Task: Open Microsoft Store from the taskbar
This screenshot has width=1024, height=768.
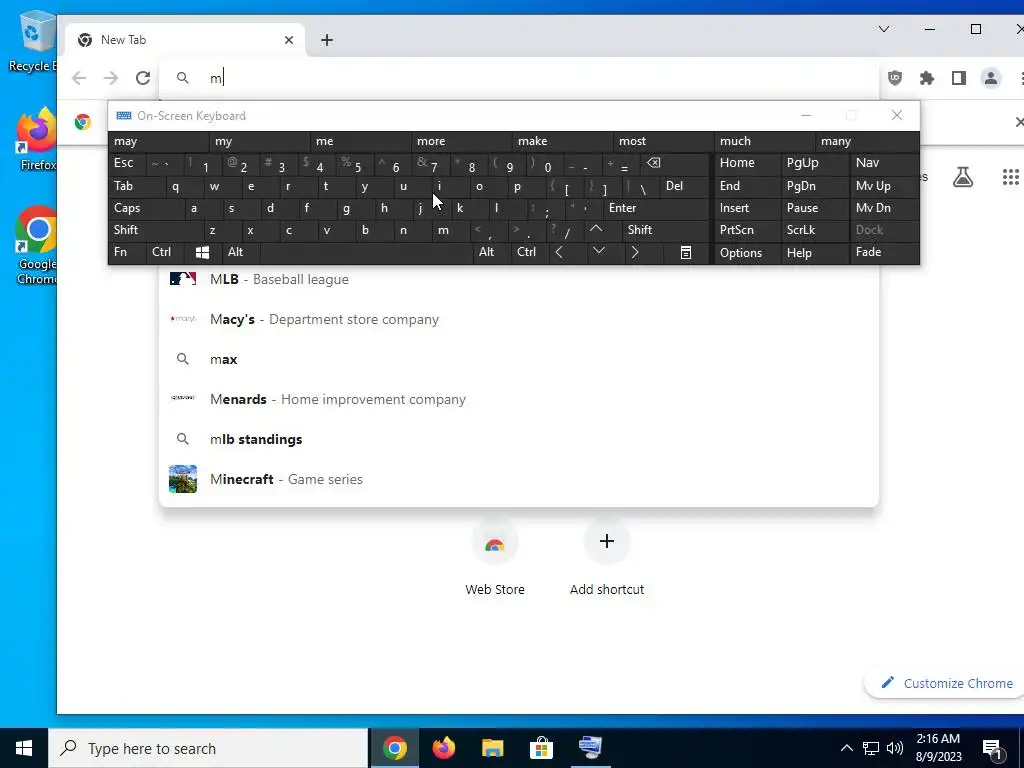Action: pos(541,748)
